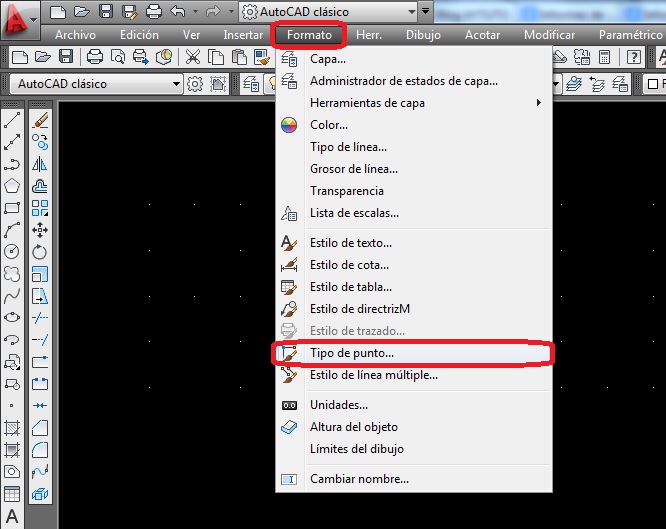Expand the quick access customization arrow
The image size is (666, 529).
point(426,11)
